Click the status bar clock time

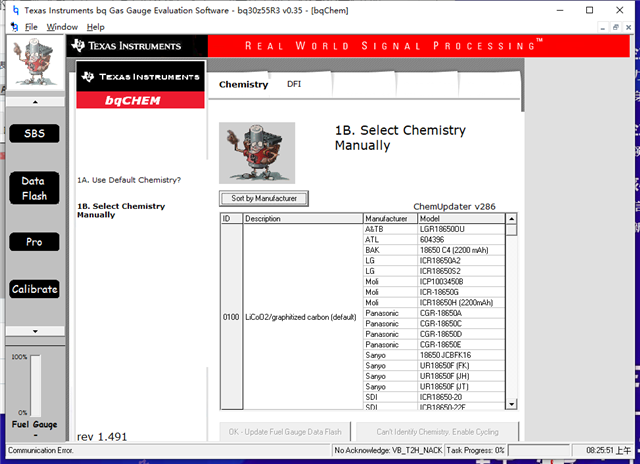point(609,451)
